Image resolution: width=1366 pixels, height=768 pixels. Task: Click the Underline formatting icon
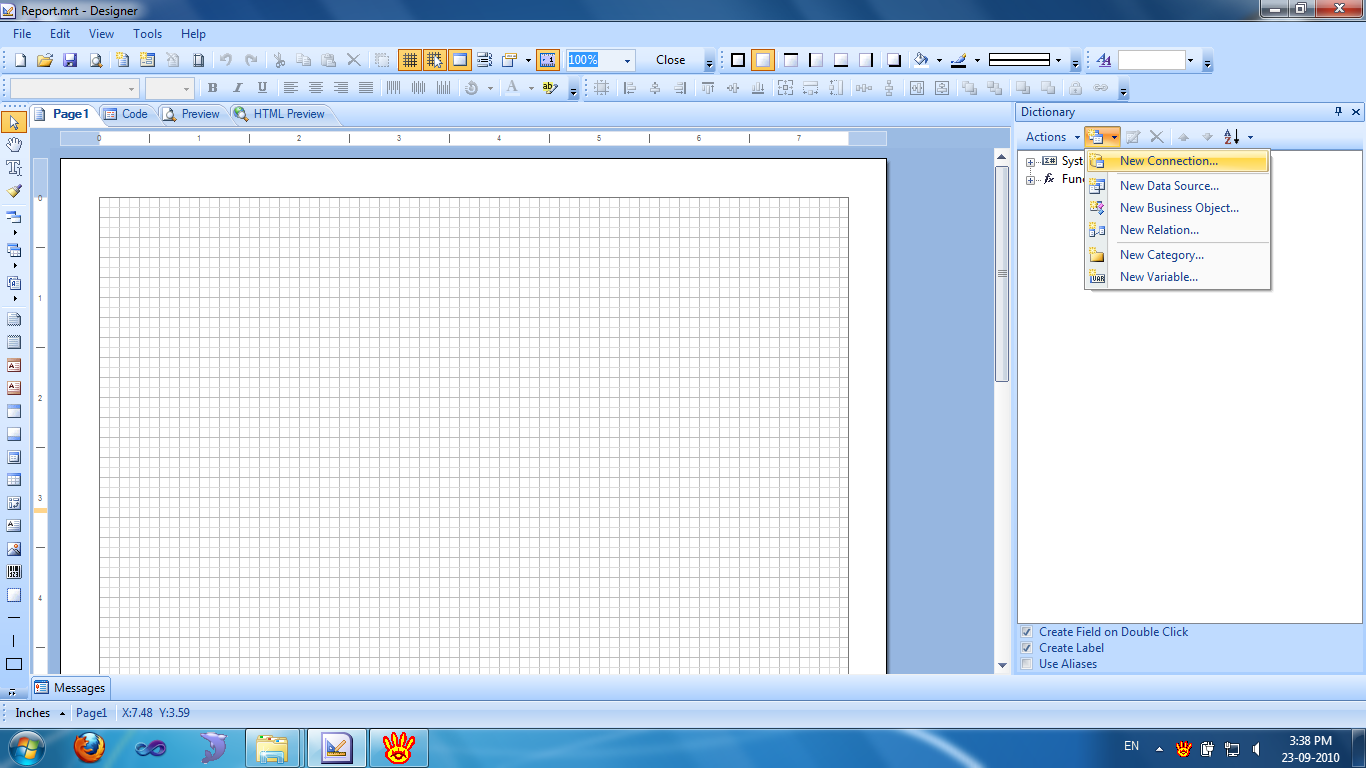pos(262,88)
